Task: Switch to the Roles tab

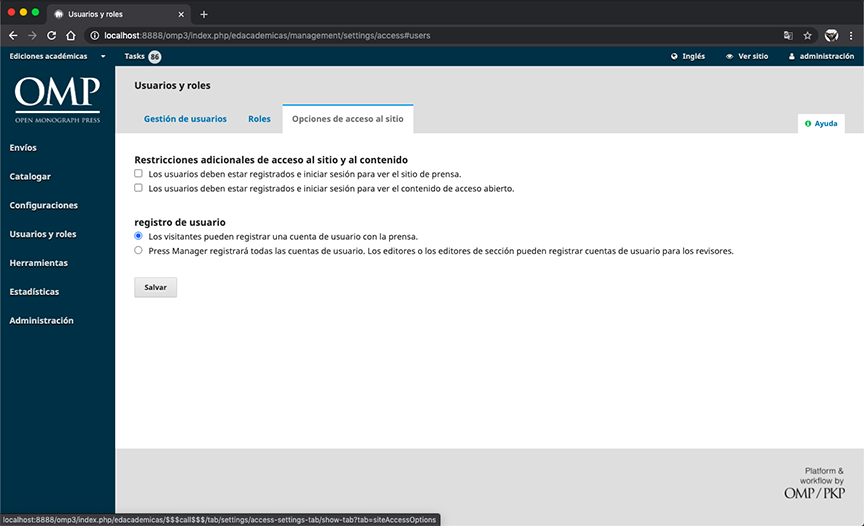Action: click(259, 119)
